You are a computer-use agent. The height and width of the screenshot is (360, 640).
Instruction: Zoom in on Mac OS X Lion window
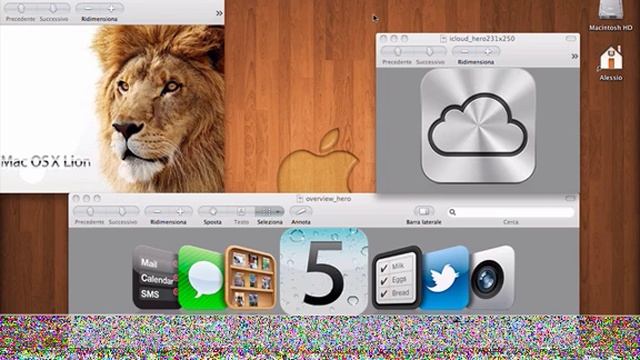tap(111, 8)
